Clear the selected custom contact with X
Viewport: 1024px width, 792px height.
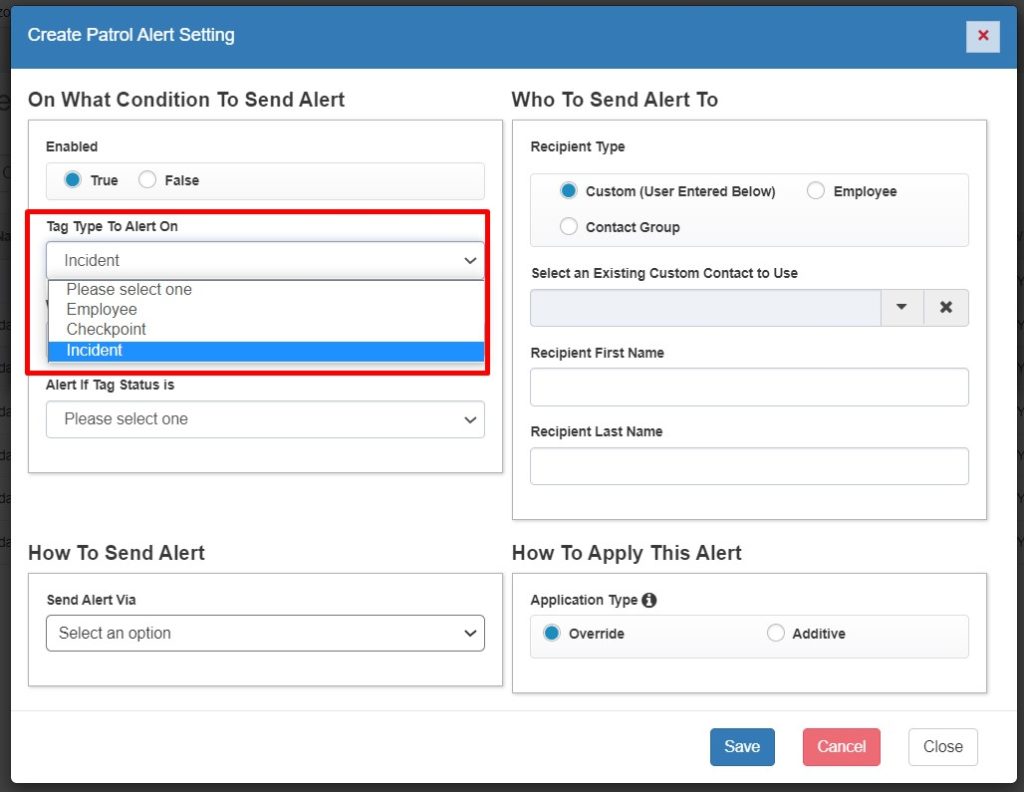point(946,308)
